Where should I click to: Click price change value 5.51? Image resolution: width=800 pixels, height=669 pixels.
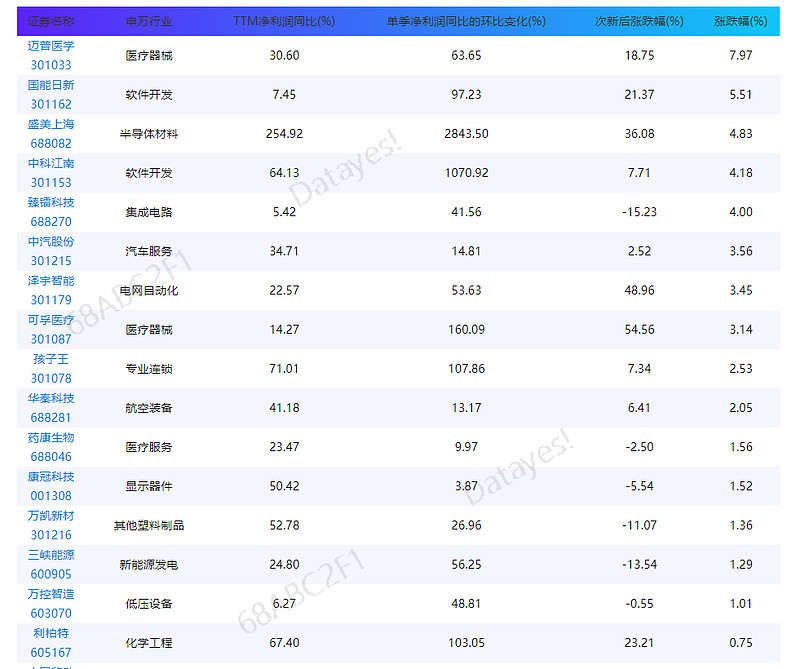click(x=740, y=94)
